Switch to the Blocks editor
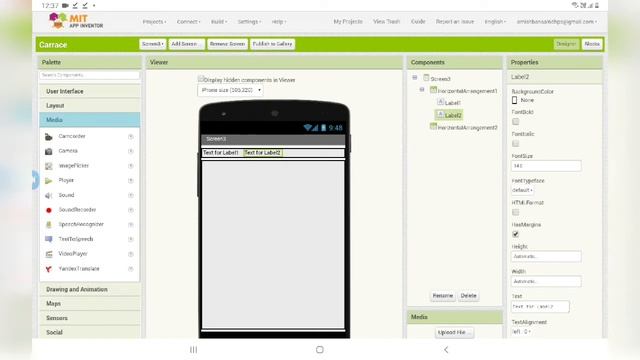Viewport: 640px width, 360px height. [x=592, y=44]
